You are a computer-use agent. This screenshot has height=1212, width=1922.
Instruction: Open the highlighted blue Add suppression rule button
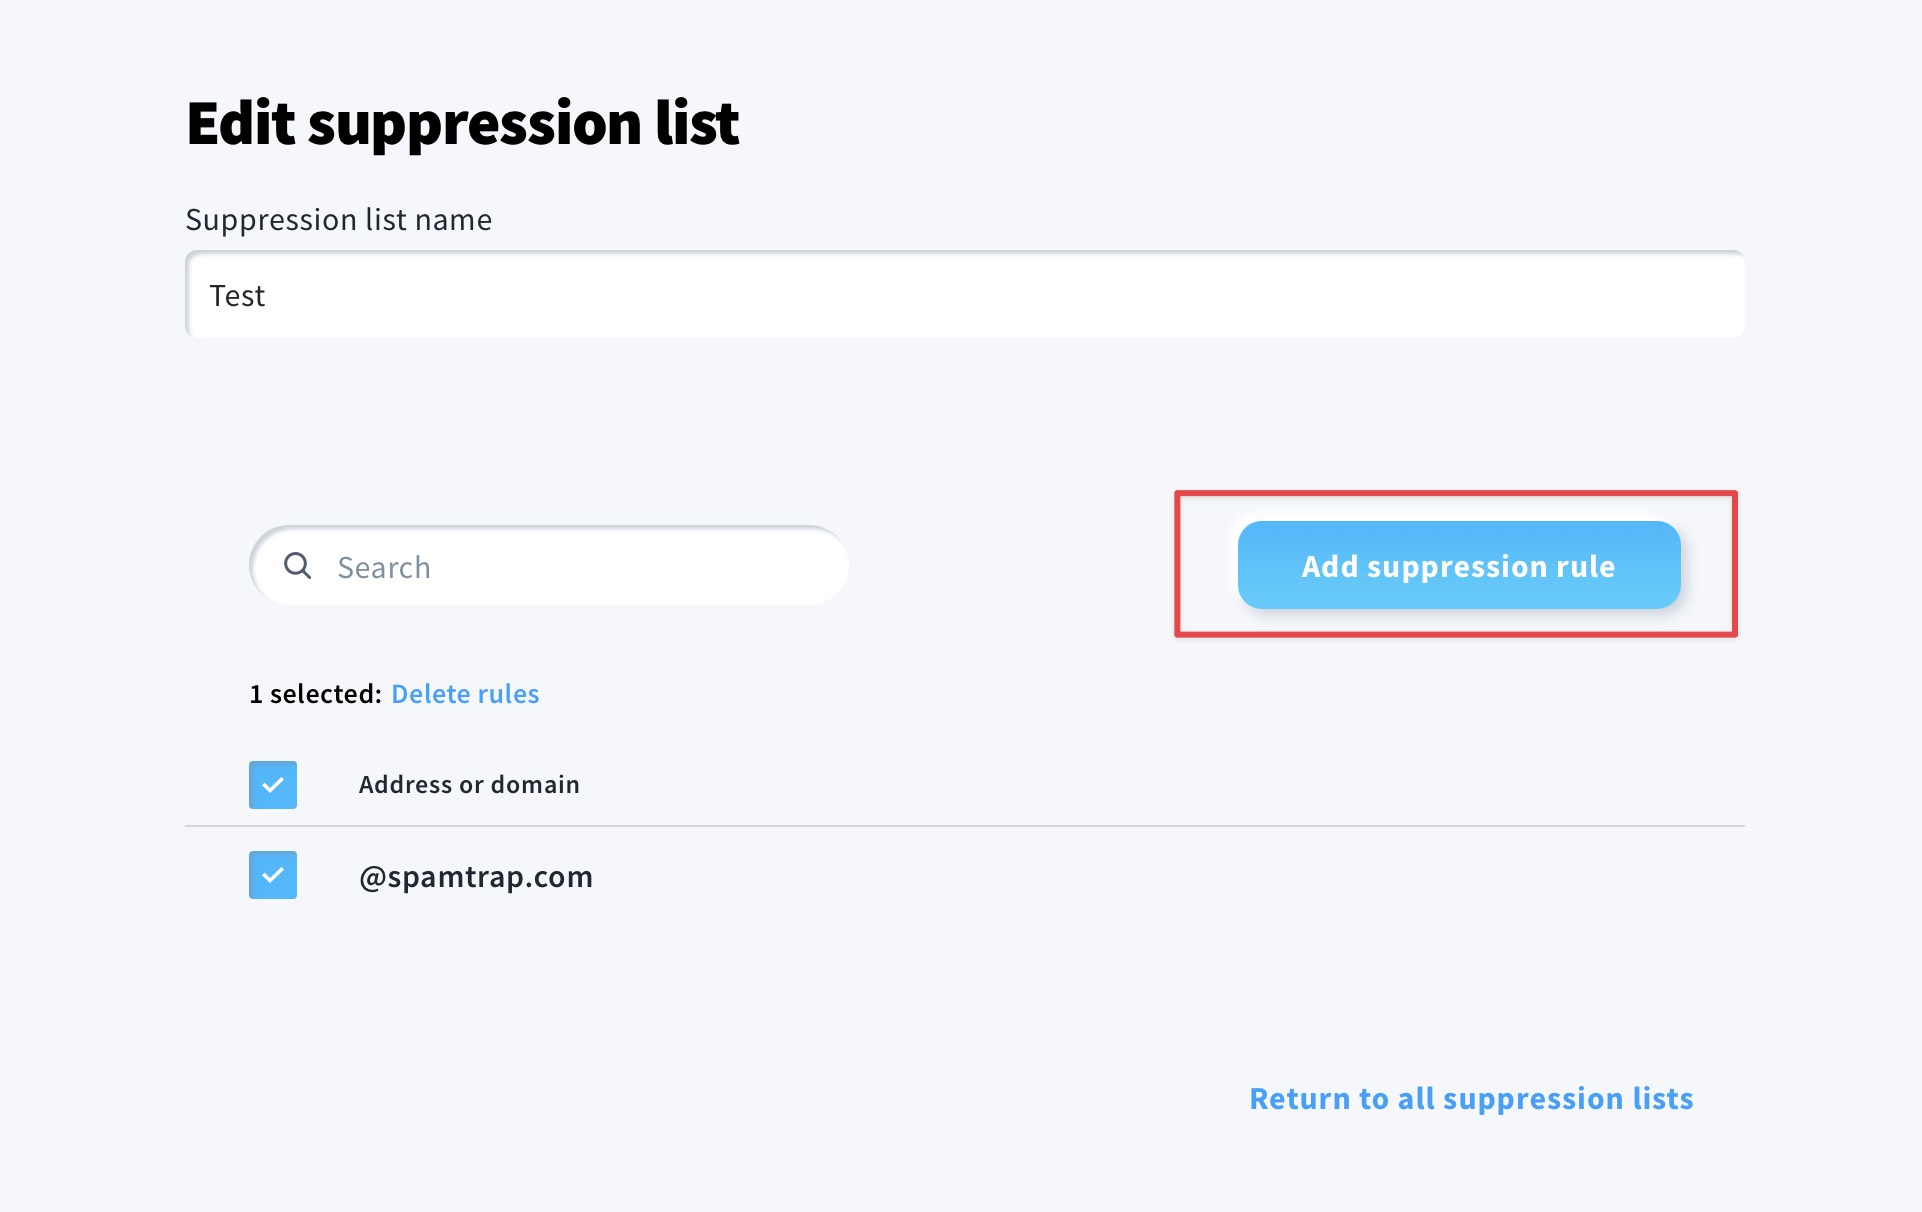[x=1459, y=565]
